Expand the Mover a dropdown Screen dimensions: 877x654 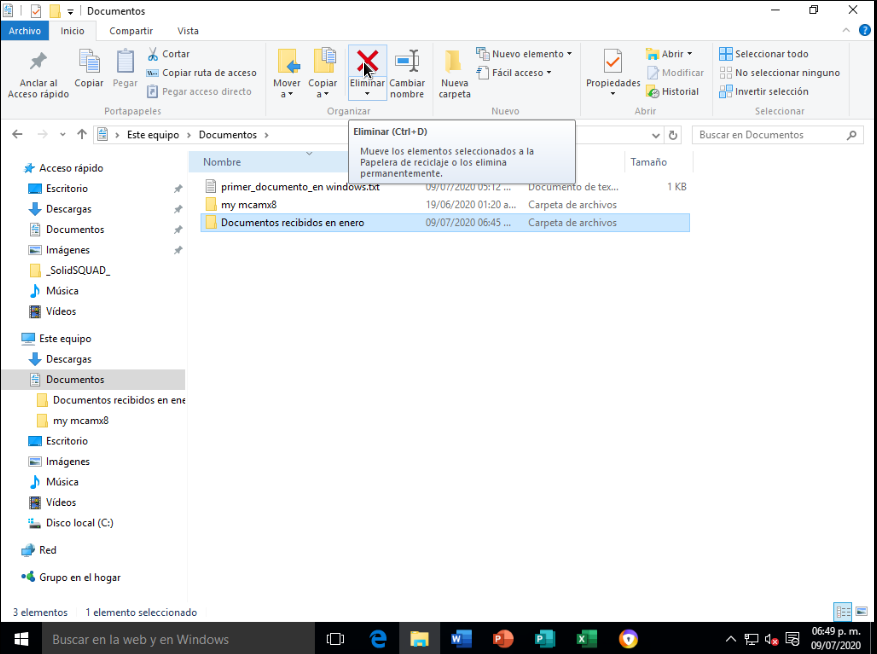coord(287,94)
